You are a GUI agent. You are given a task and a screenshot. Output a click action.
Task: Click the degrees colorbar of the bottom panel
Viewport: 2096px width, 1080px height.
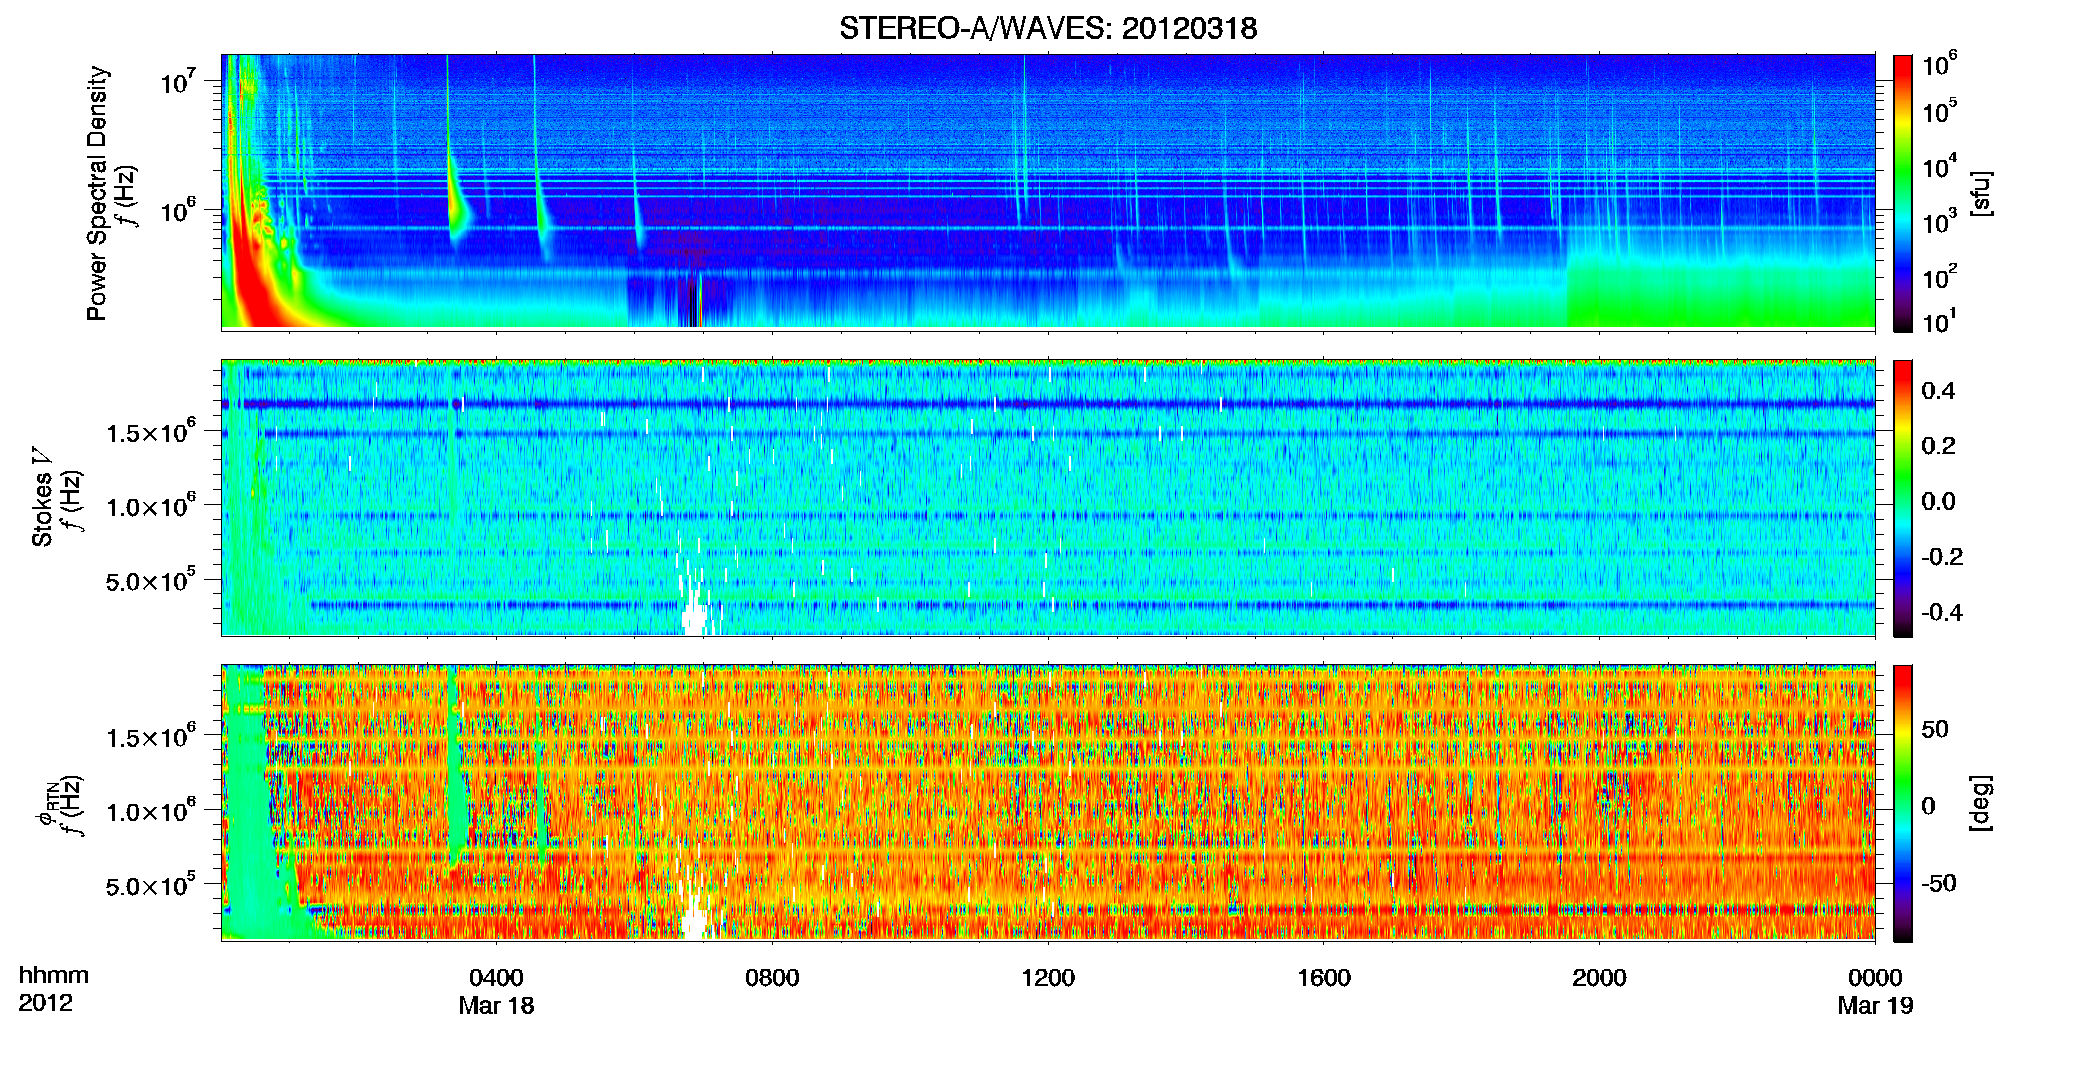[x=1903, y=803]
